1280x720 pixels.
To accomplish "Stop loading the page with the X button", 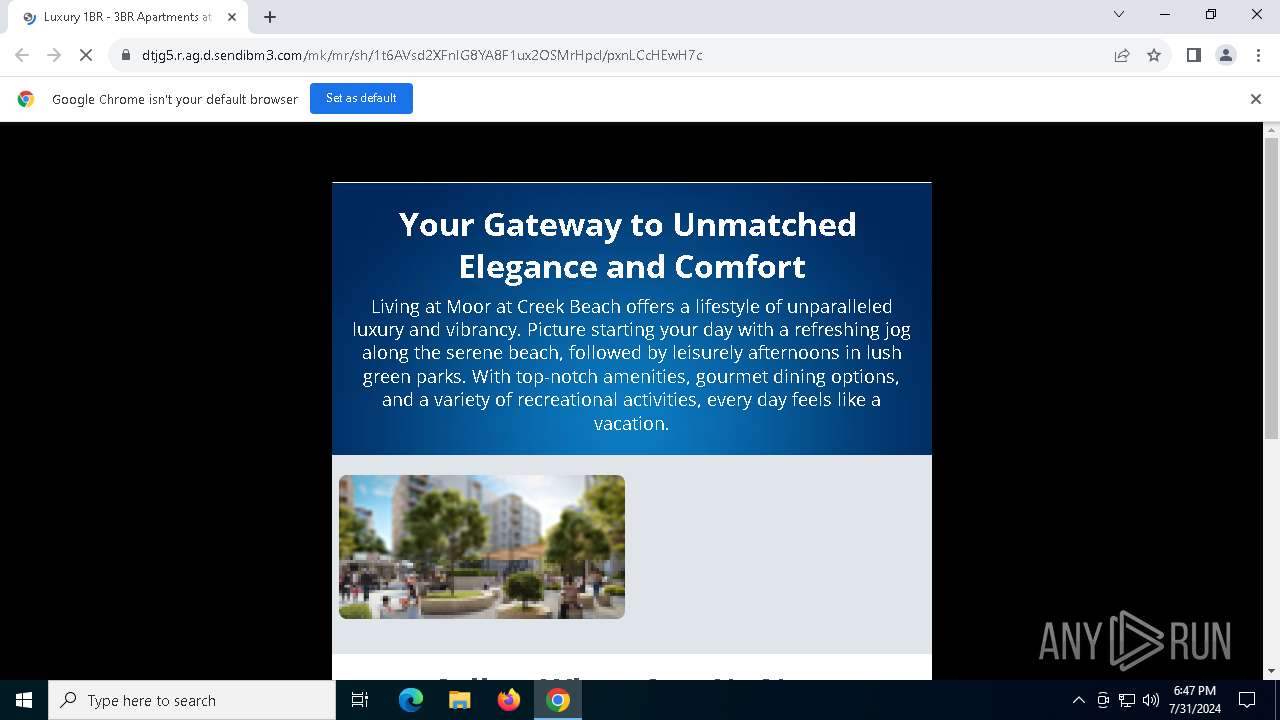I will point(86,55).
